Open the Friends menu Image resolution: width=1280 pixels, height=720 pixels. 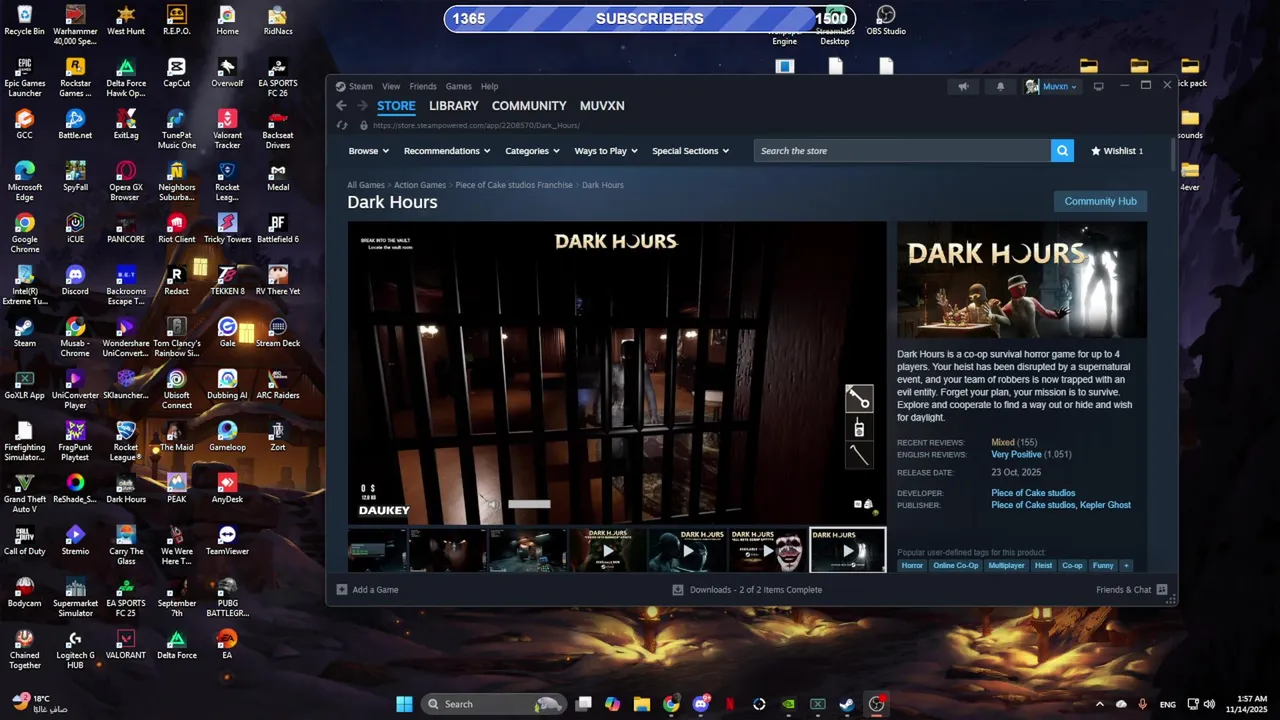tap(423, 87)
